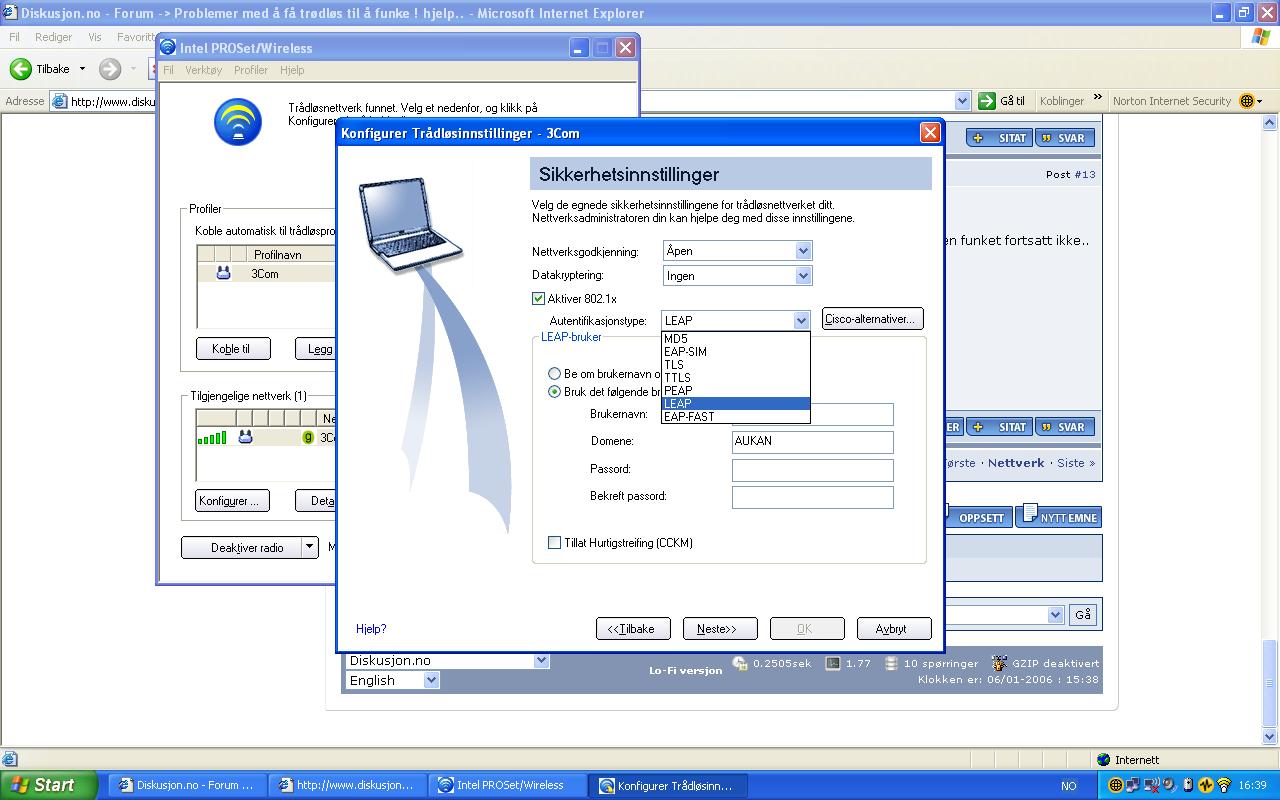This screenshot has height=800, width=1280.
Task: Click Hjelp? link in wizard
Action: [x=371, y=629]
